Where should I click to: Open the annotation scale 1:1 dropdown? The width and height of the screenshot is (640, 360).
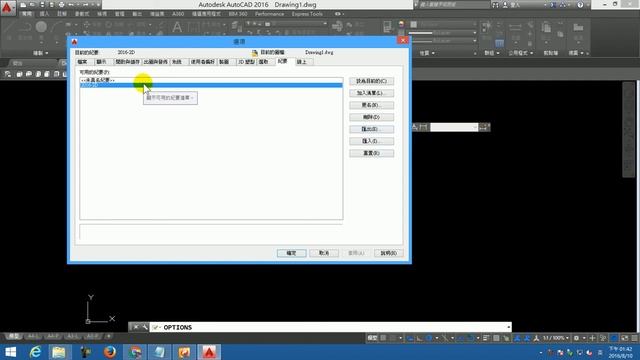pyautogui.click(x=556, y=338)
